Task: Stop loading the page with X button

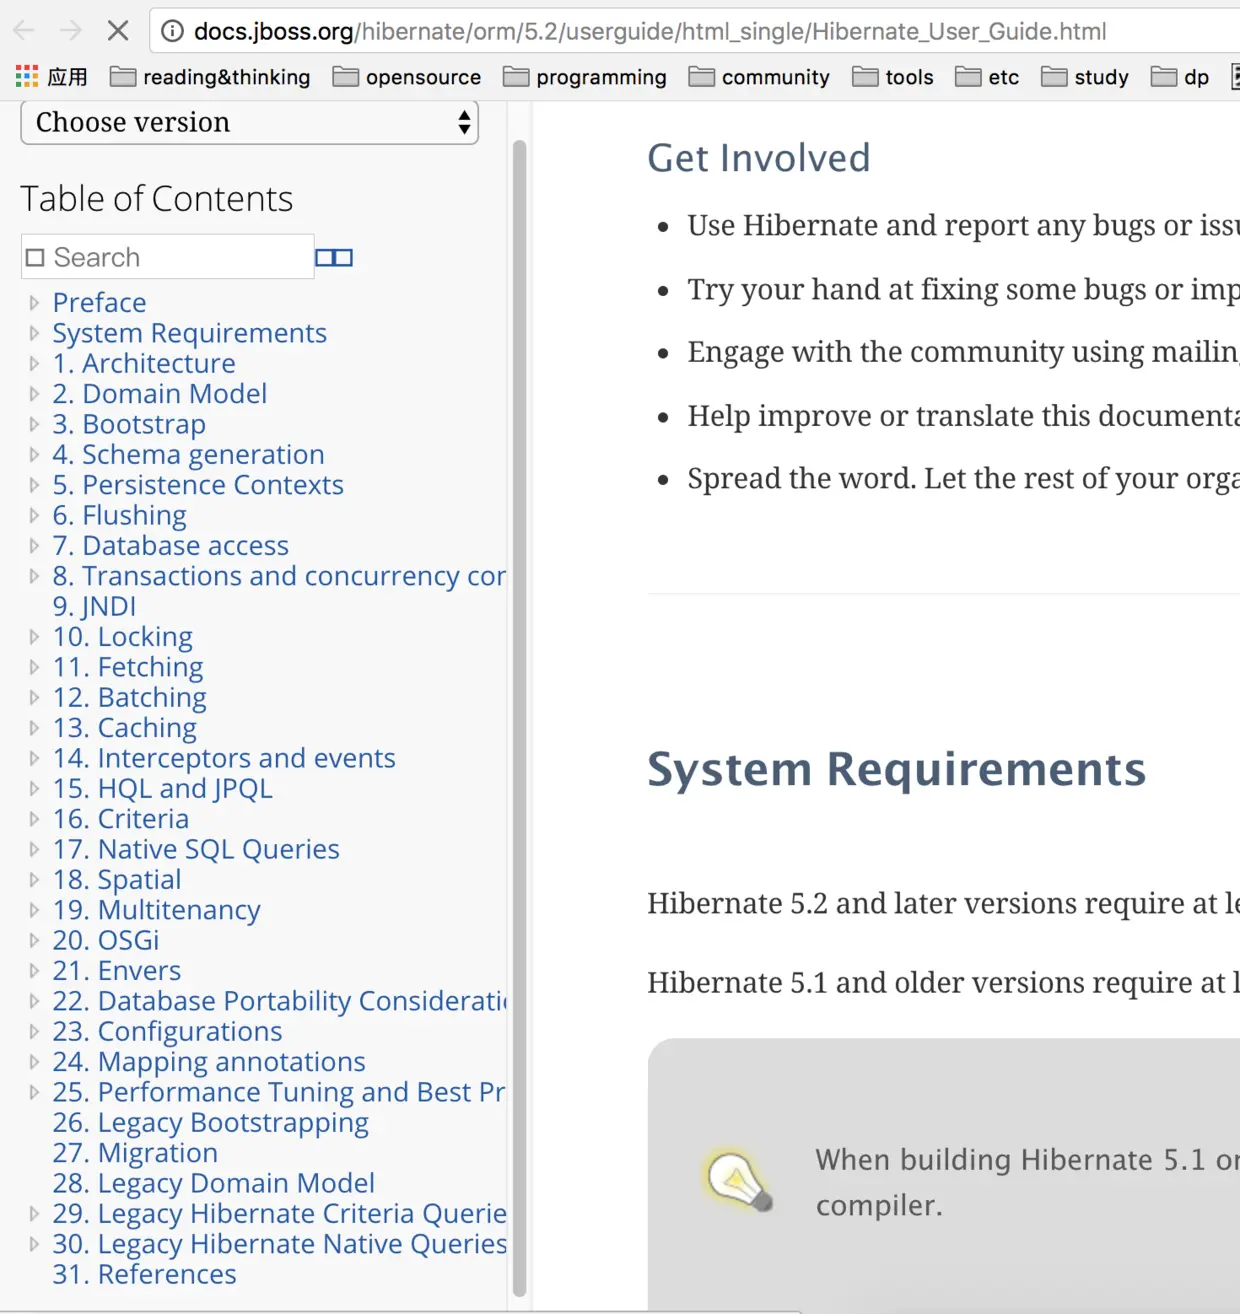Action: click(118, 31)
